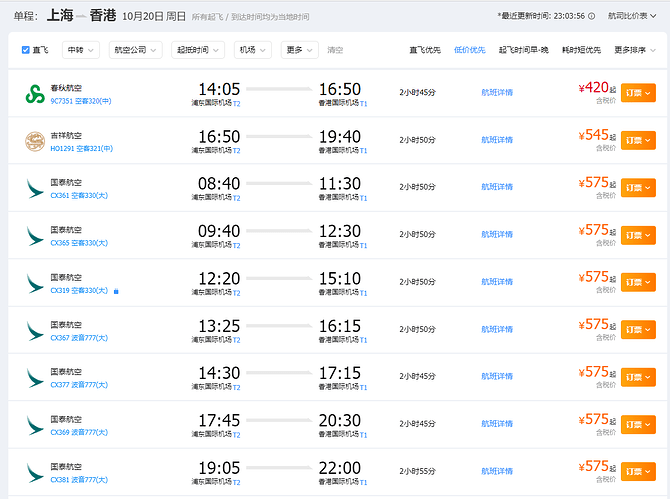This screenshot has height=499, width=670.
Task: Click the Juneyao Airlines round logo
Action: coord(35,141)
